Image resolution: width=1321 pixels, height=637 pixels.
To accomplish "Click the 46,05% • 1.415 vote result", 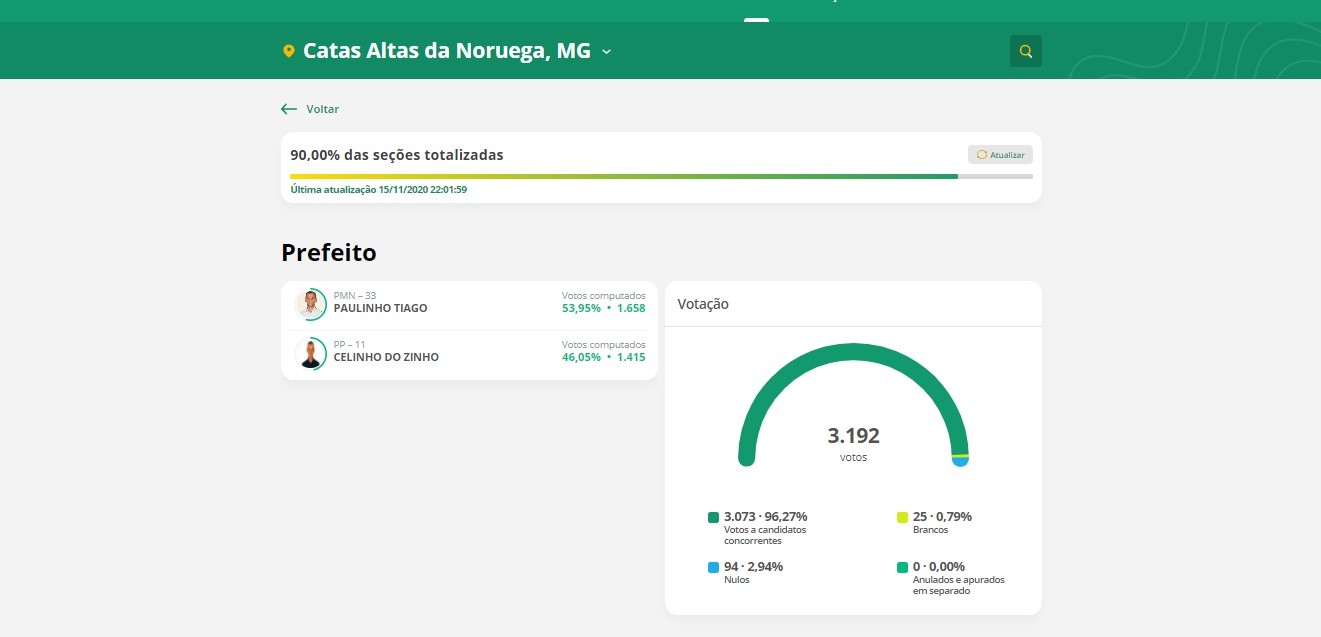I will 604,357.
